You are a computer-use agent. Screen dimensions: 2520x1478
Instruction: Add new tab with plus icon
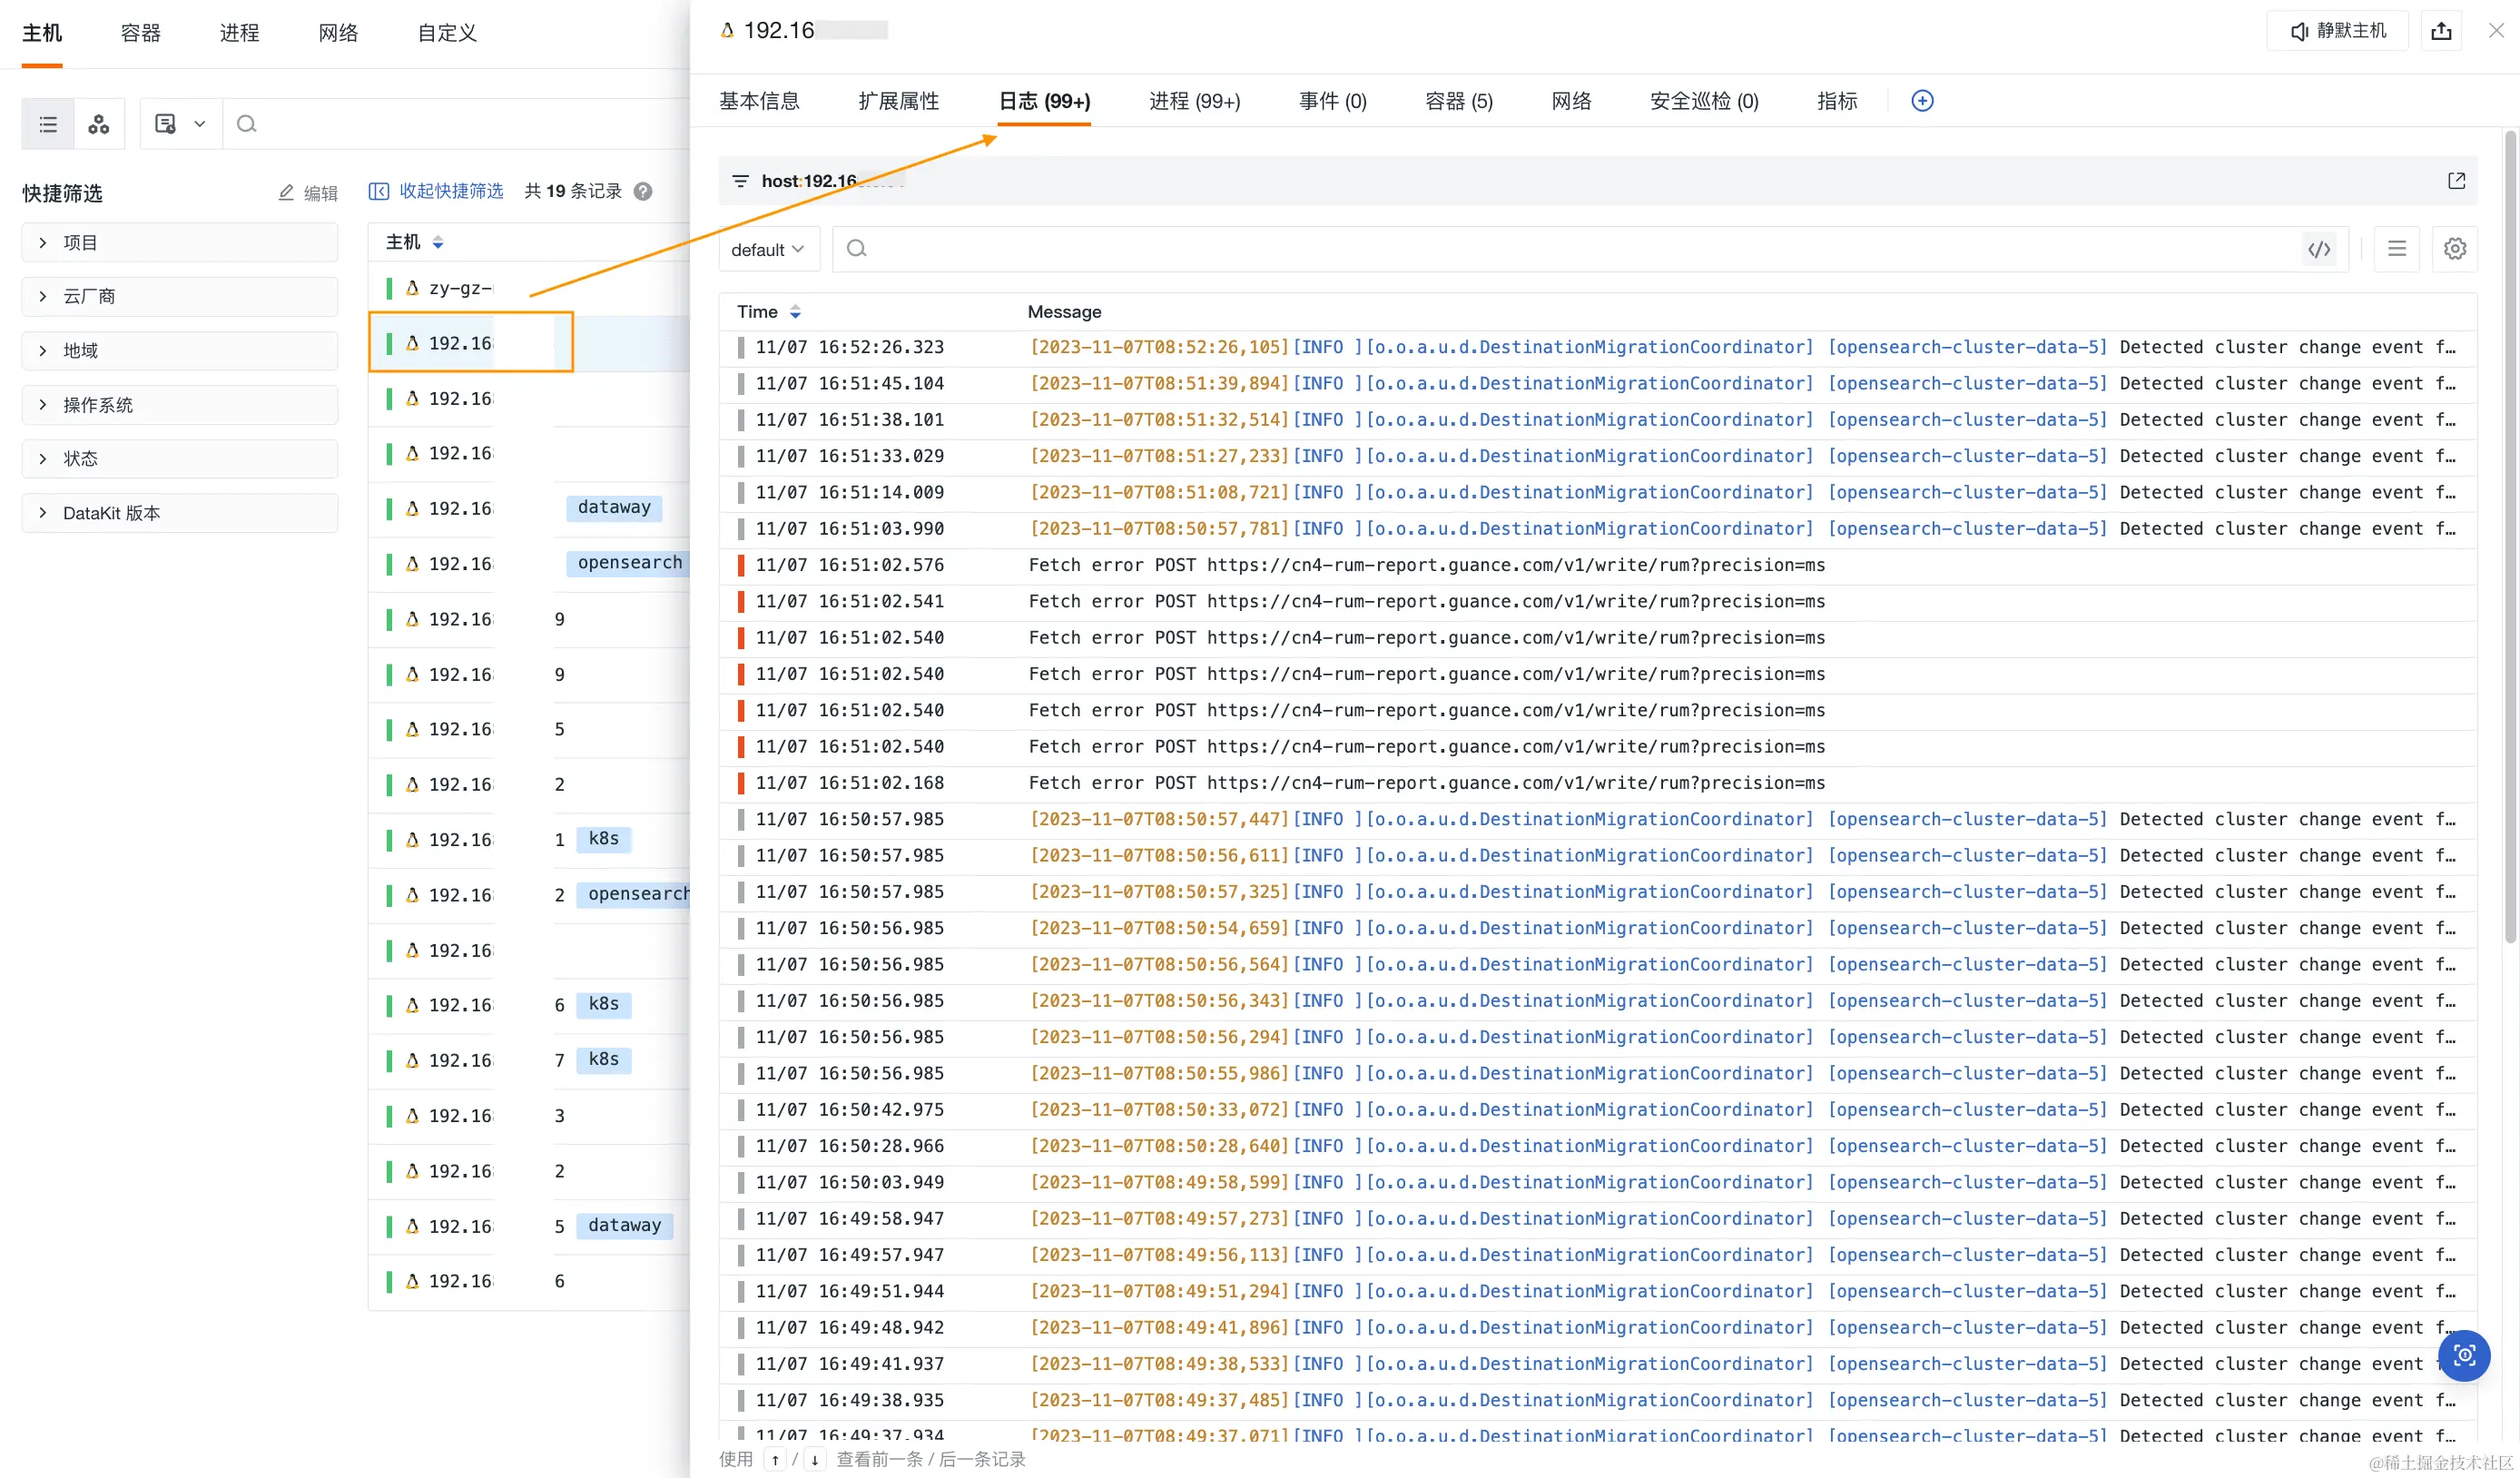[1922, 101]
